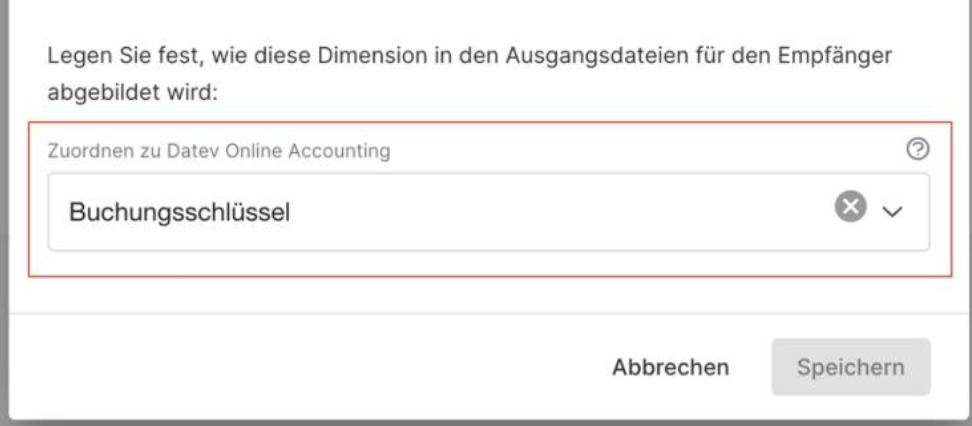Open the Zuordnen zu Datev combo box

488,211
